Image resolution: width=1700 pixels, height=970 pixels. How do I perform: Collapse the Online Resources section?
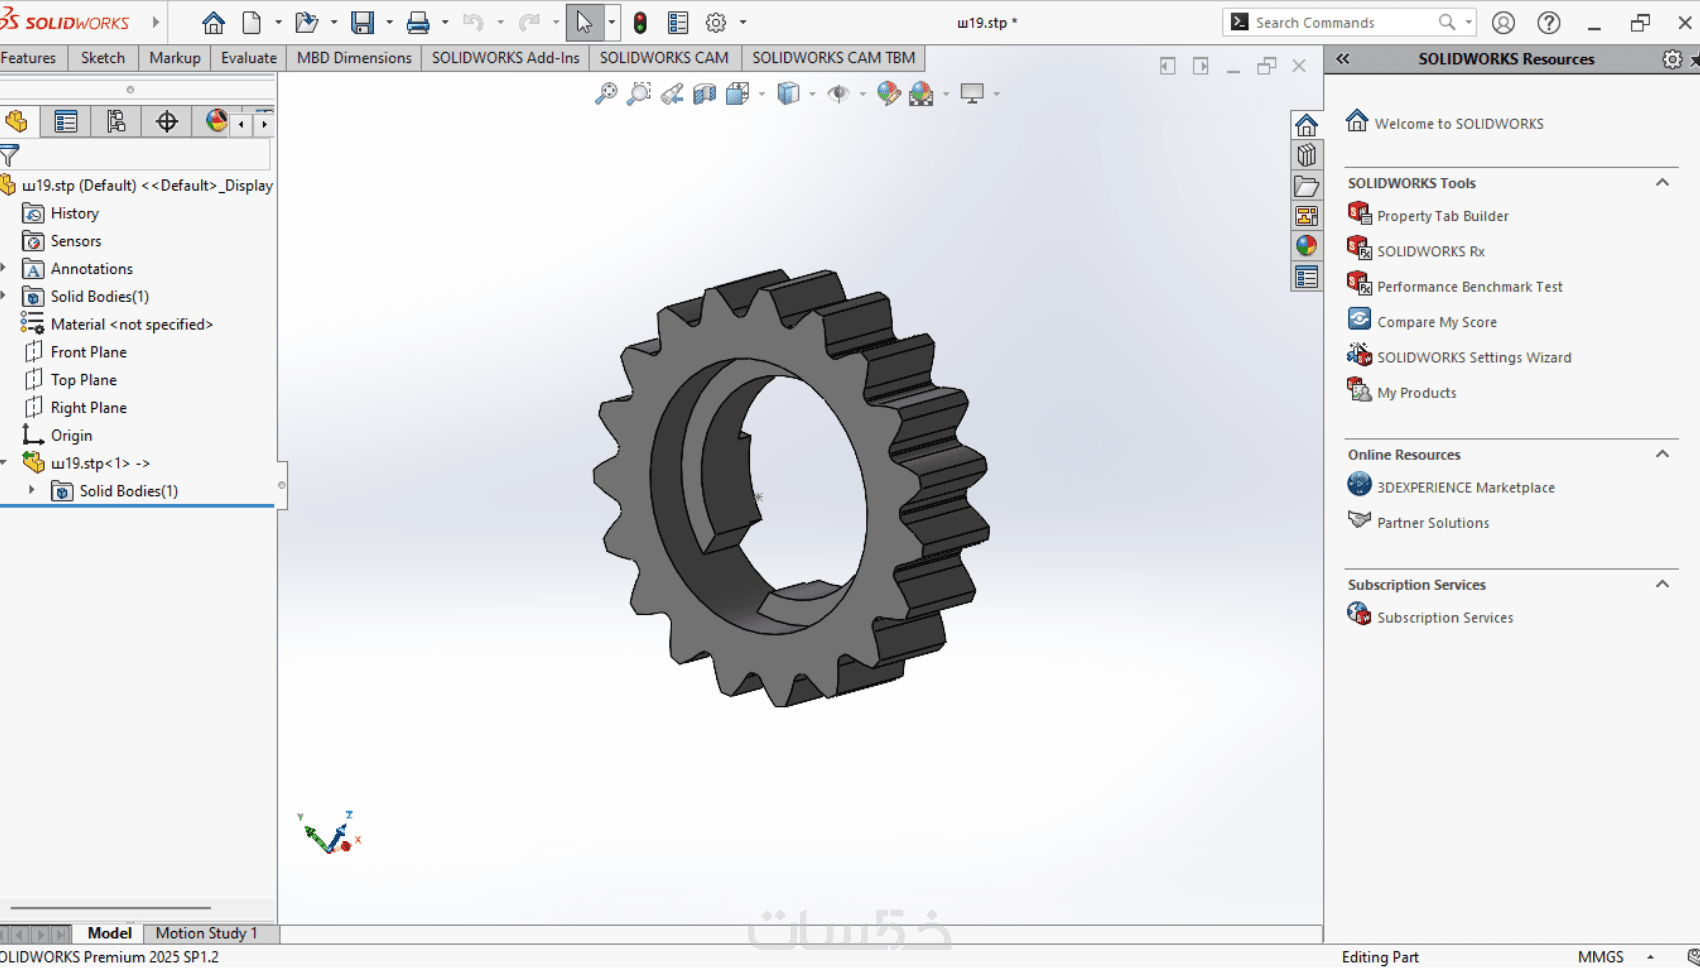(1662, 454)
